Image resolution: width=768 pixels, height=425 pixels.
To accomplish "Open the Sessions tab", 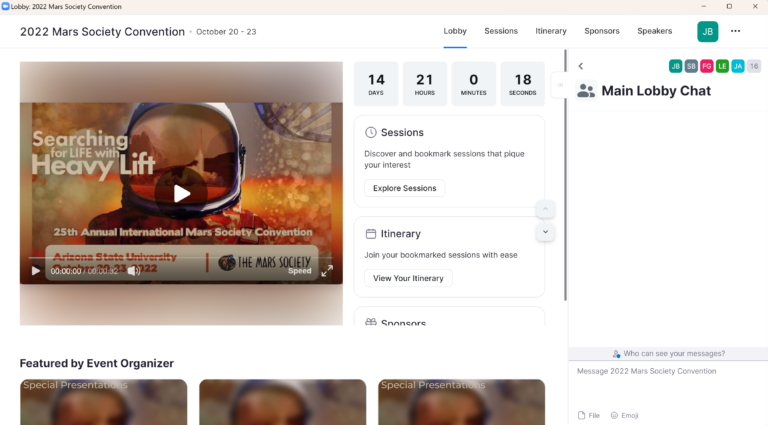I will 501,31.
